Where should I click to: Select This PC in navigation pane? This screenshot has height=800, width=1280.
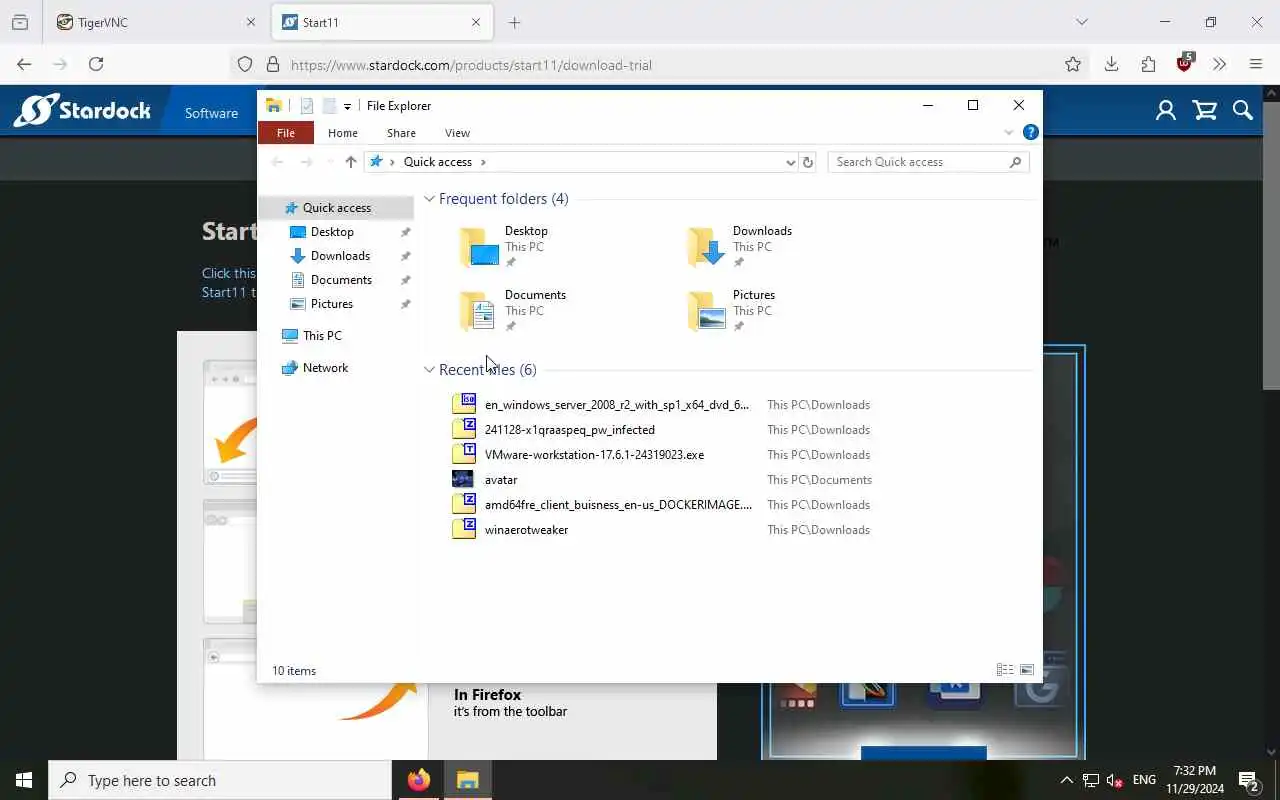coord(322,336)
